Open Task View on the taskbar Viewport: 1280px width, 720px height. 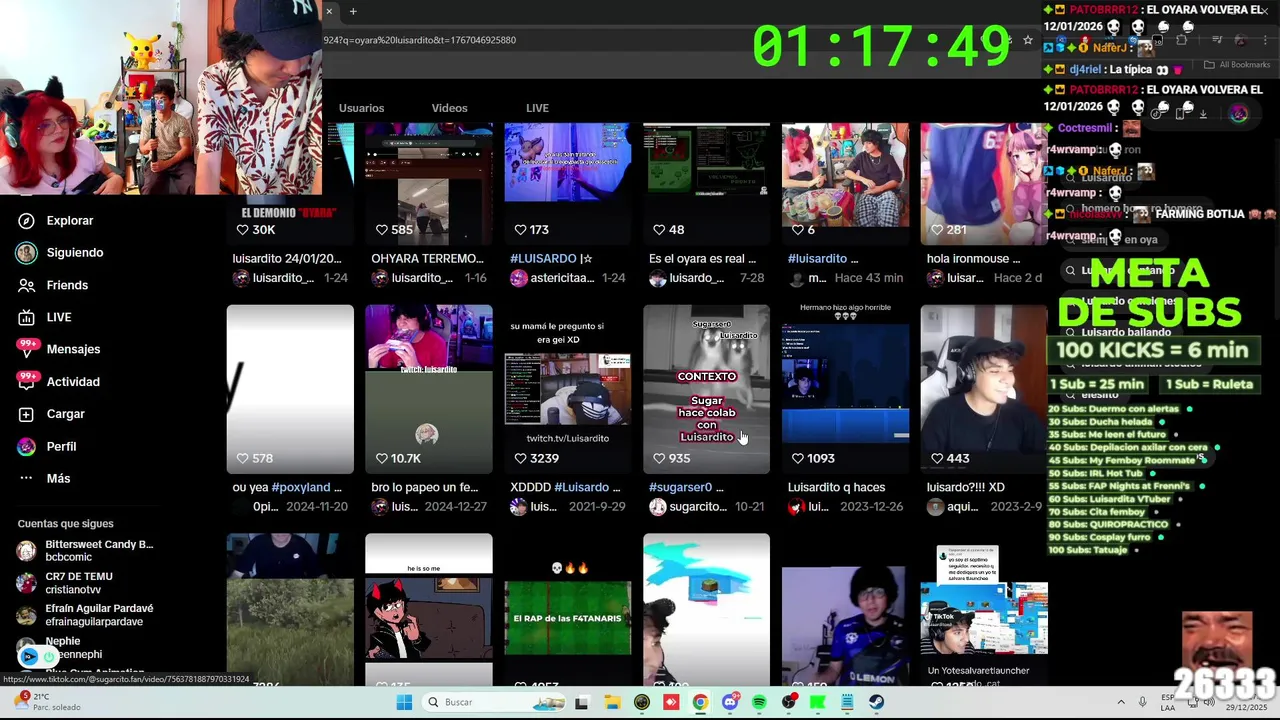(x=582, y=702)
